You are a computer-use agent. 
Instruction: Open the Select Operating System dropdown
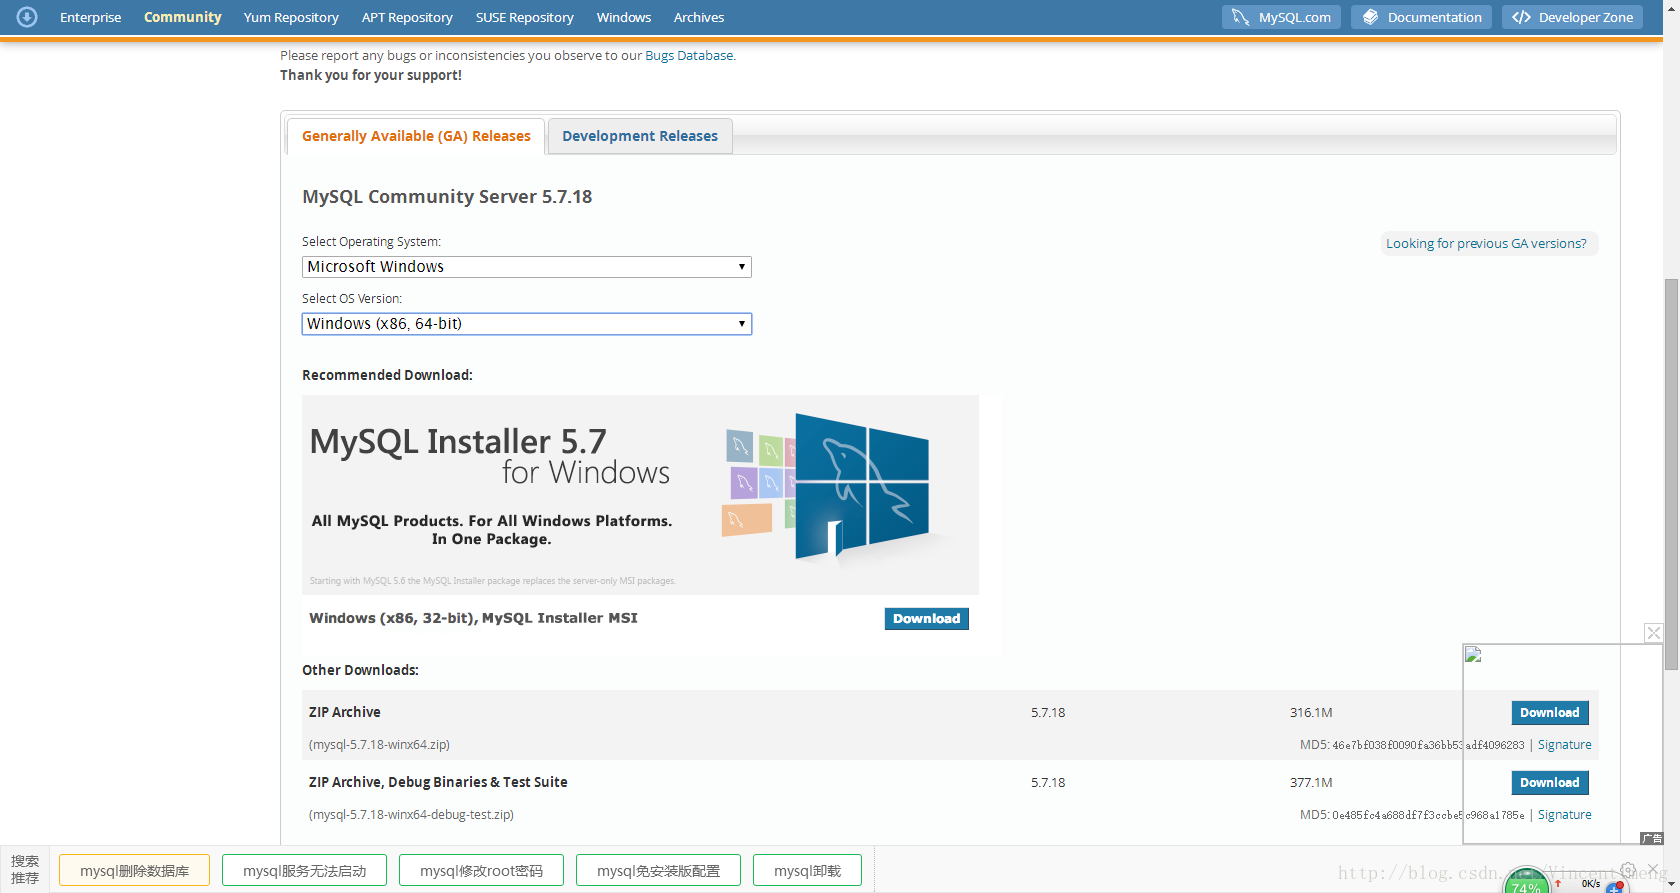pyautogui.click(x=526, y=267)
